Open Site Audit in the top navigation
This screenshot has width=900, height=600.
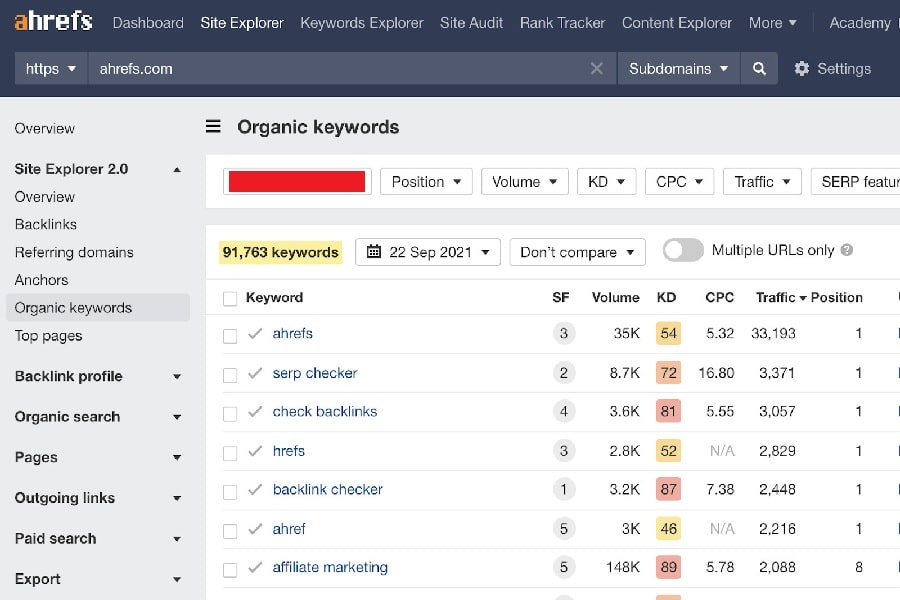click(471, 23)
